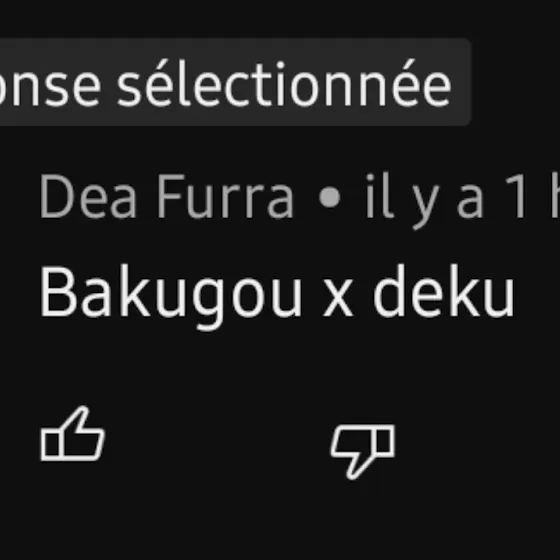
Task: Click the 'x' between Bakugou and deku
Action: 338,299
